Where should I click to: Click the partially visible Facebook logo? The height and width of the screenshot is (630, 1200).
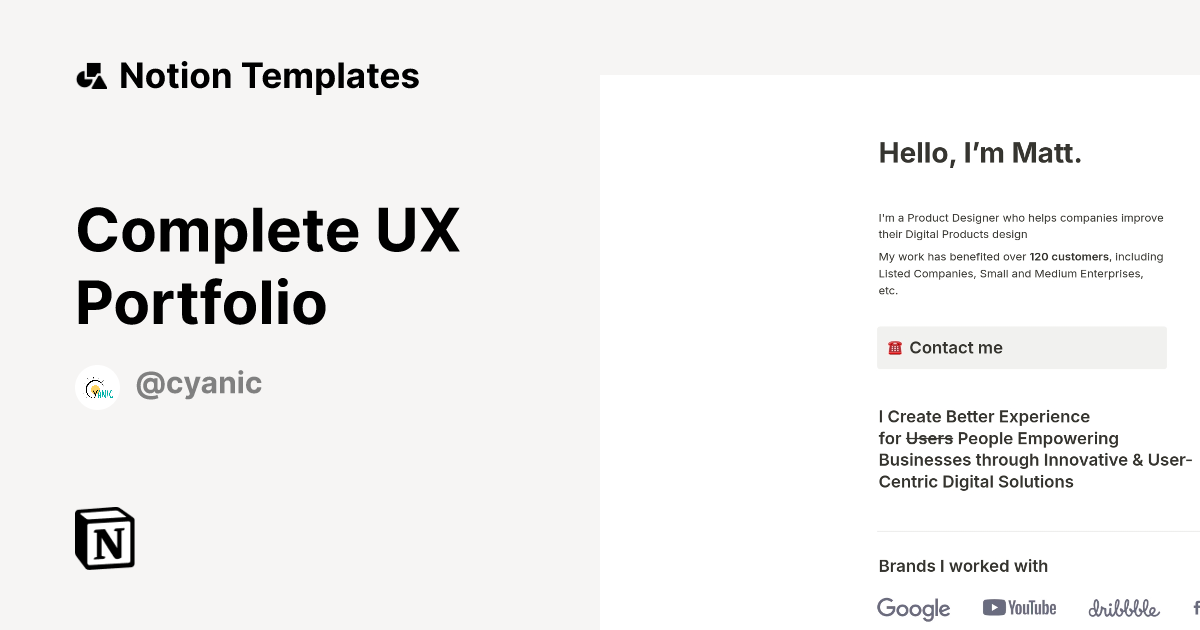(1194, 608)
